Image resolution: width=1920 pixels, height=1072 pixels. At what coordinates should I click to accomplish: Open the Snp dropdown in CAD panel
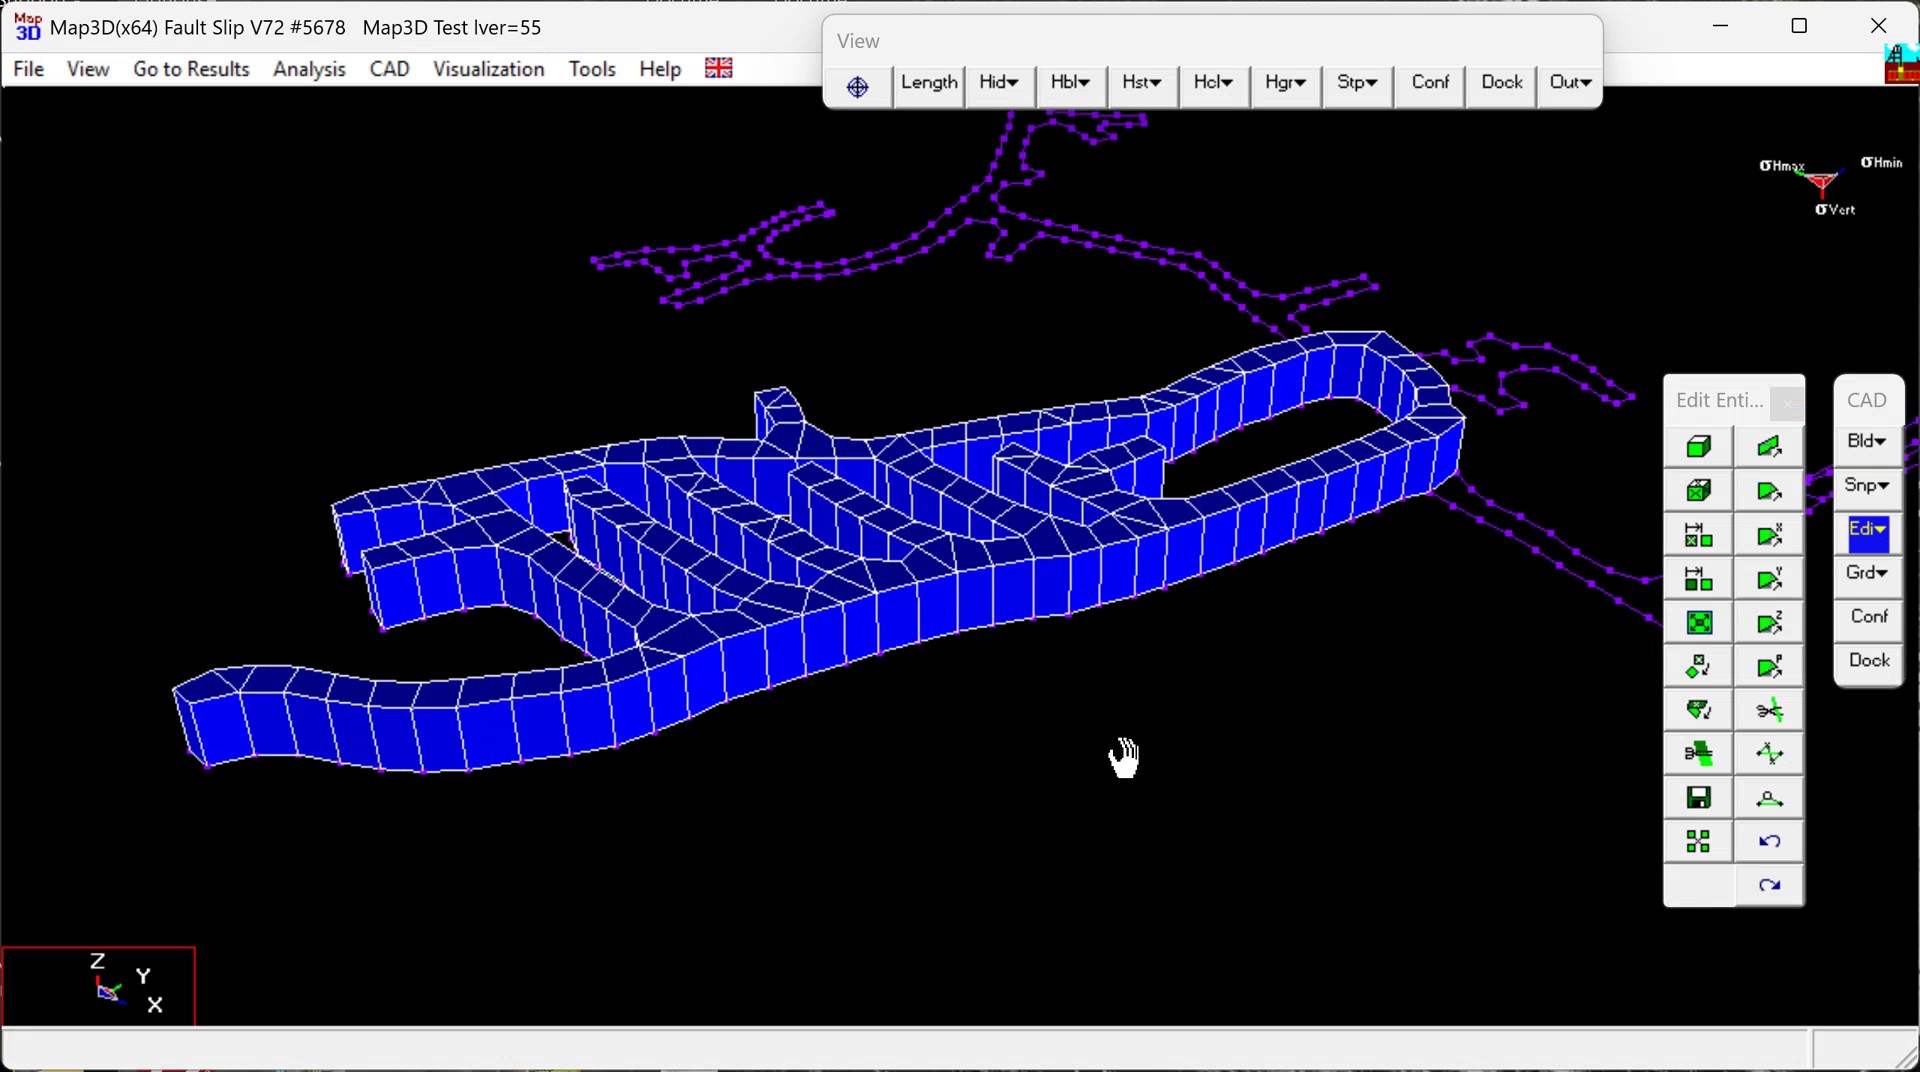click(x=1867, y=486)
